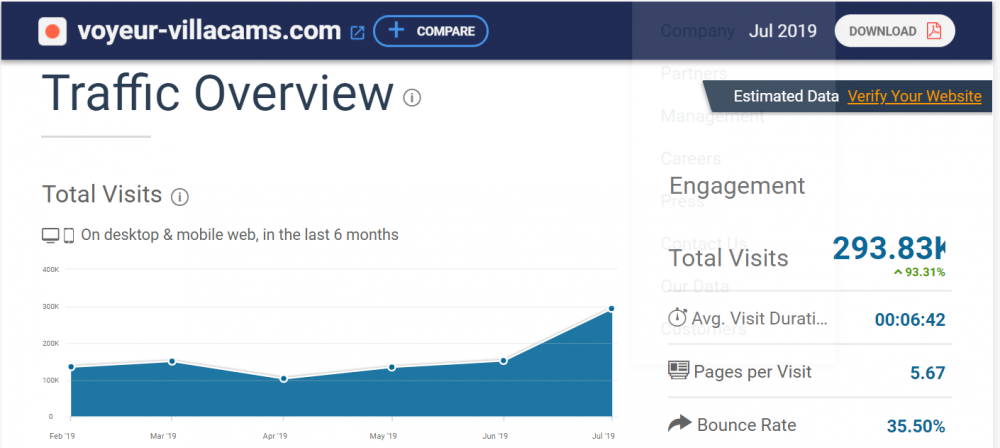1000x448 pixels.
Task: Click the pages per visit icon
Action: pos(678,371)
